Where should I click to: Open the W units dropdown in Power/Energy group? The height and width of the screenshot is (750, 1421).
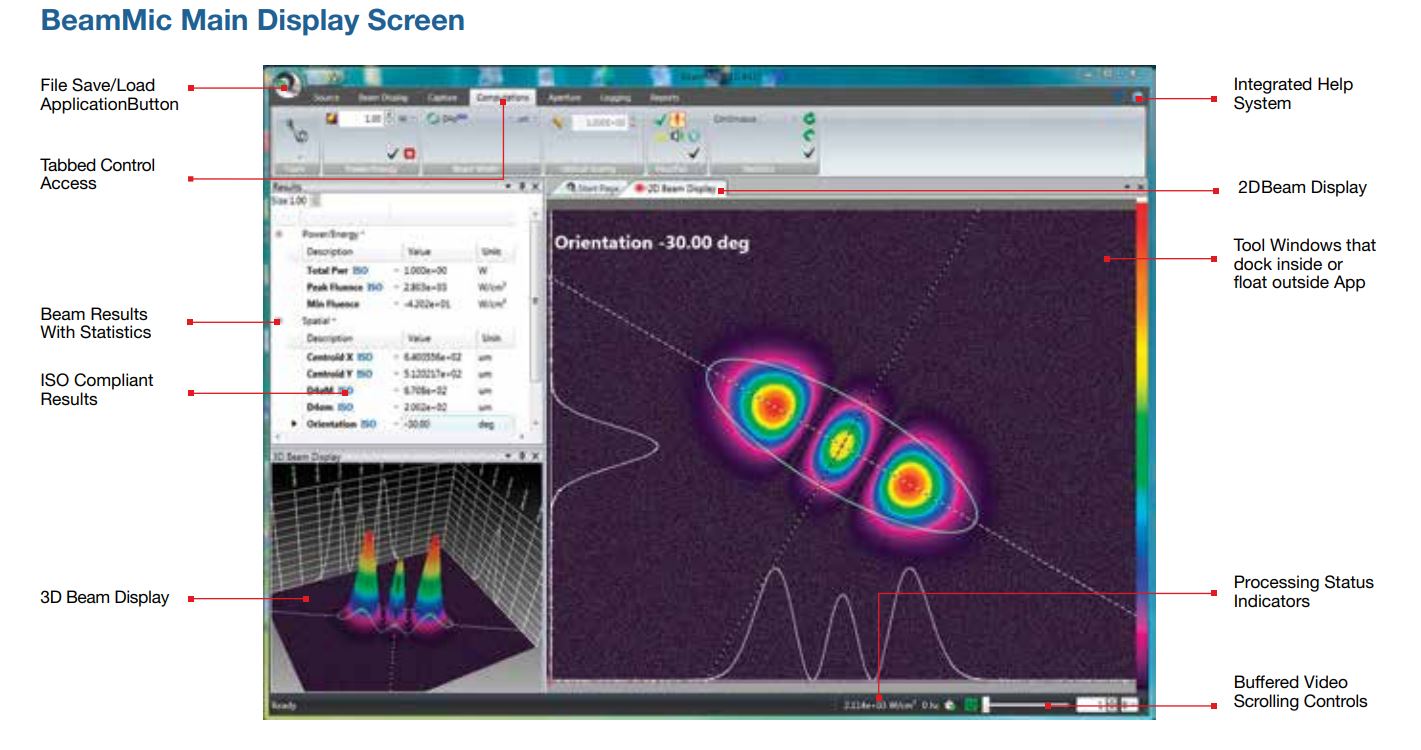pos(408,119)
